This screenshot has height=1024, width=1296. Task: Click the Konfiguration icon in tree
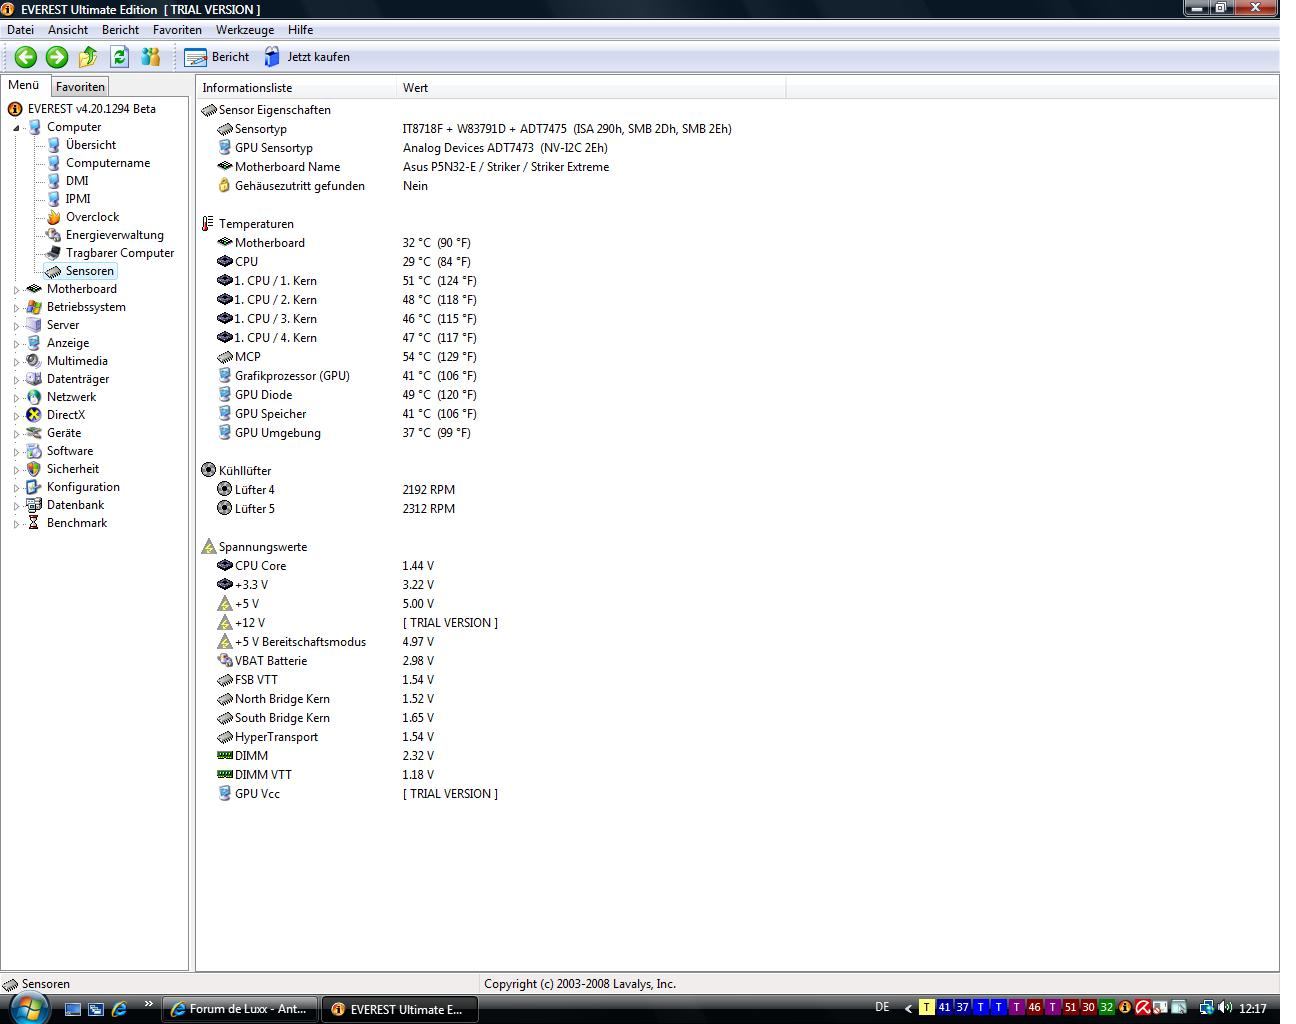(x=34, y=487)
